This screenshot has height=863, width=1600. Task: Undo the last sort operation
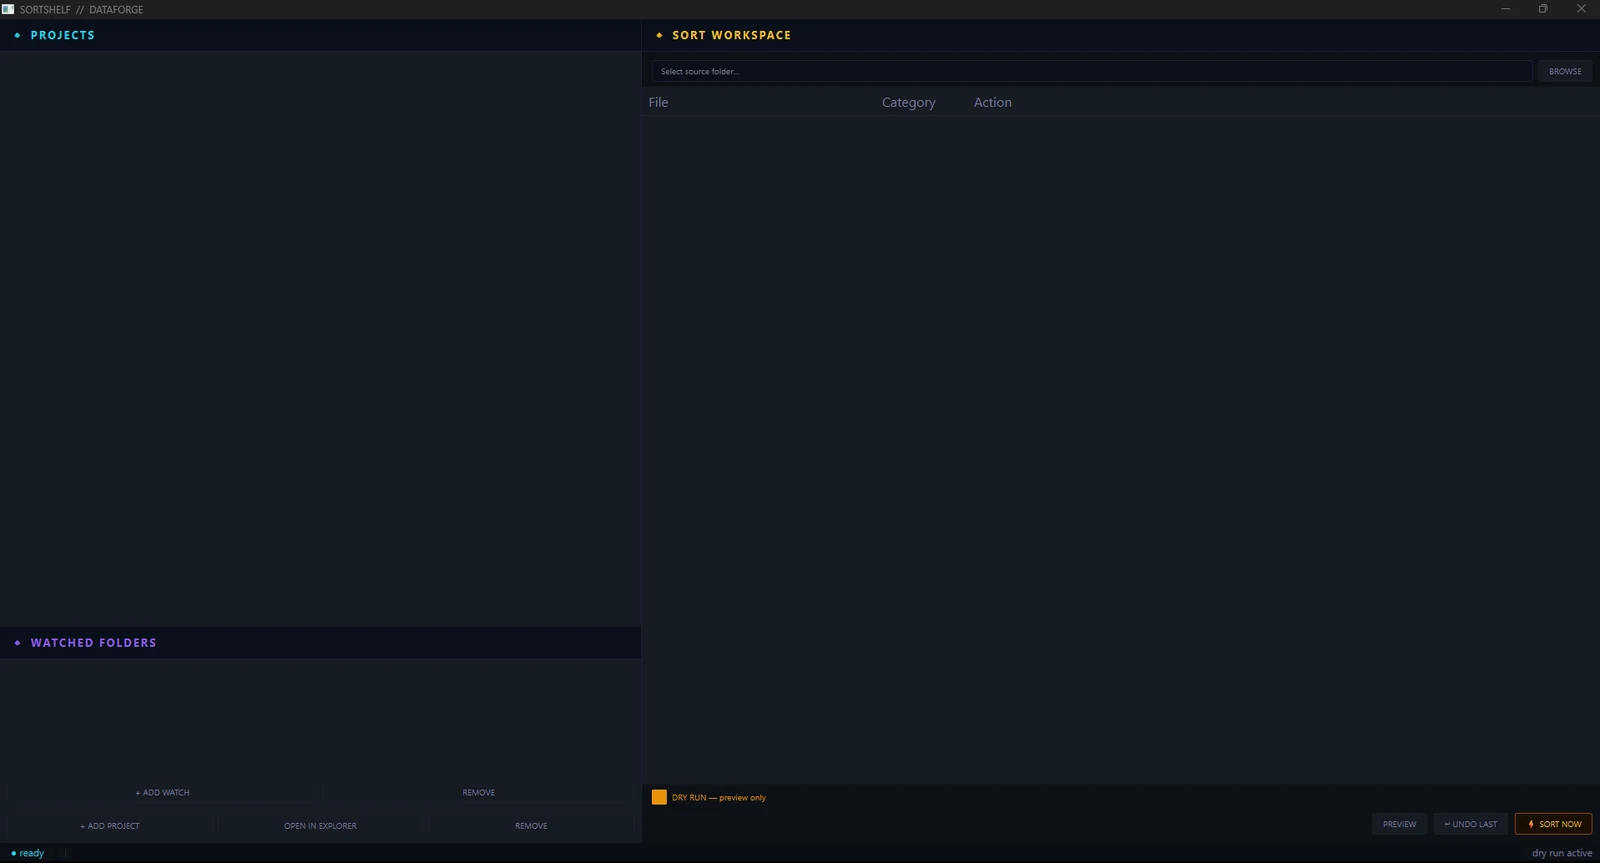point(1470,824)
